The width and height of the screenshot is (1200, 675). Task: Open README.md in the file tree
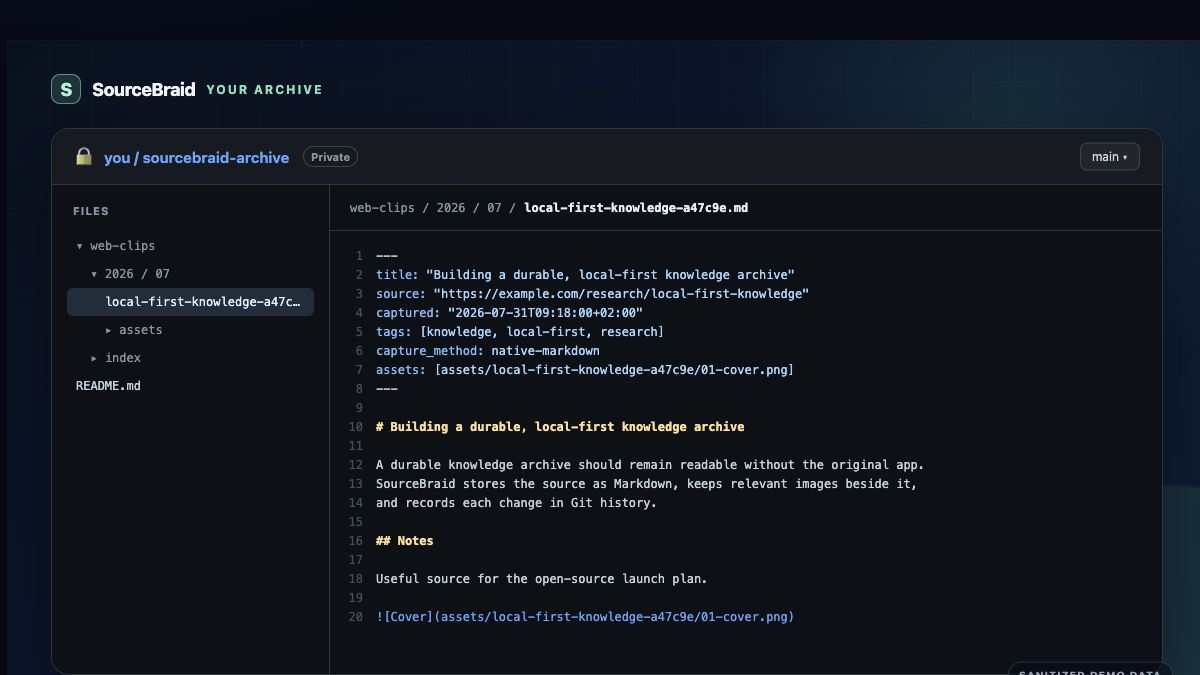pos(108,386)
